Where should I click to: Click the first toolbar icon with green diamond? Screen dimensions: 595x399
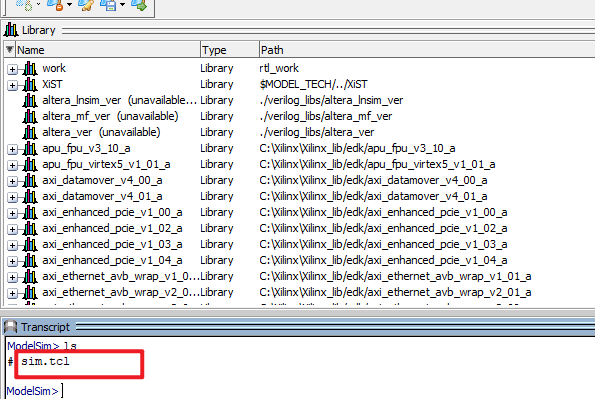pyautogui.click(x=24, y=5)
